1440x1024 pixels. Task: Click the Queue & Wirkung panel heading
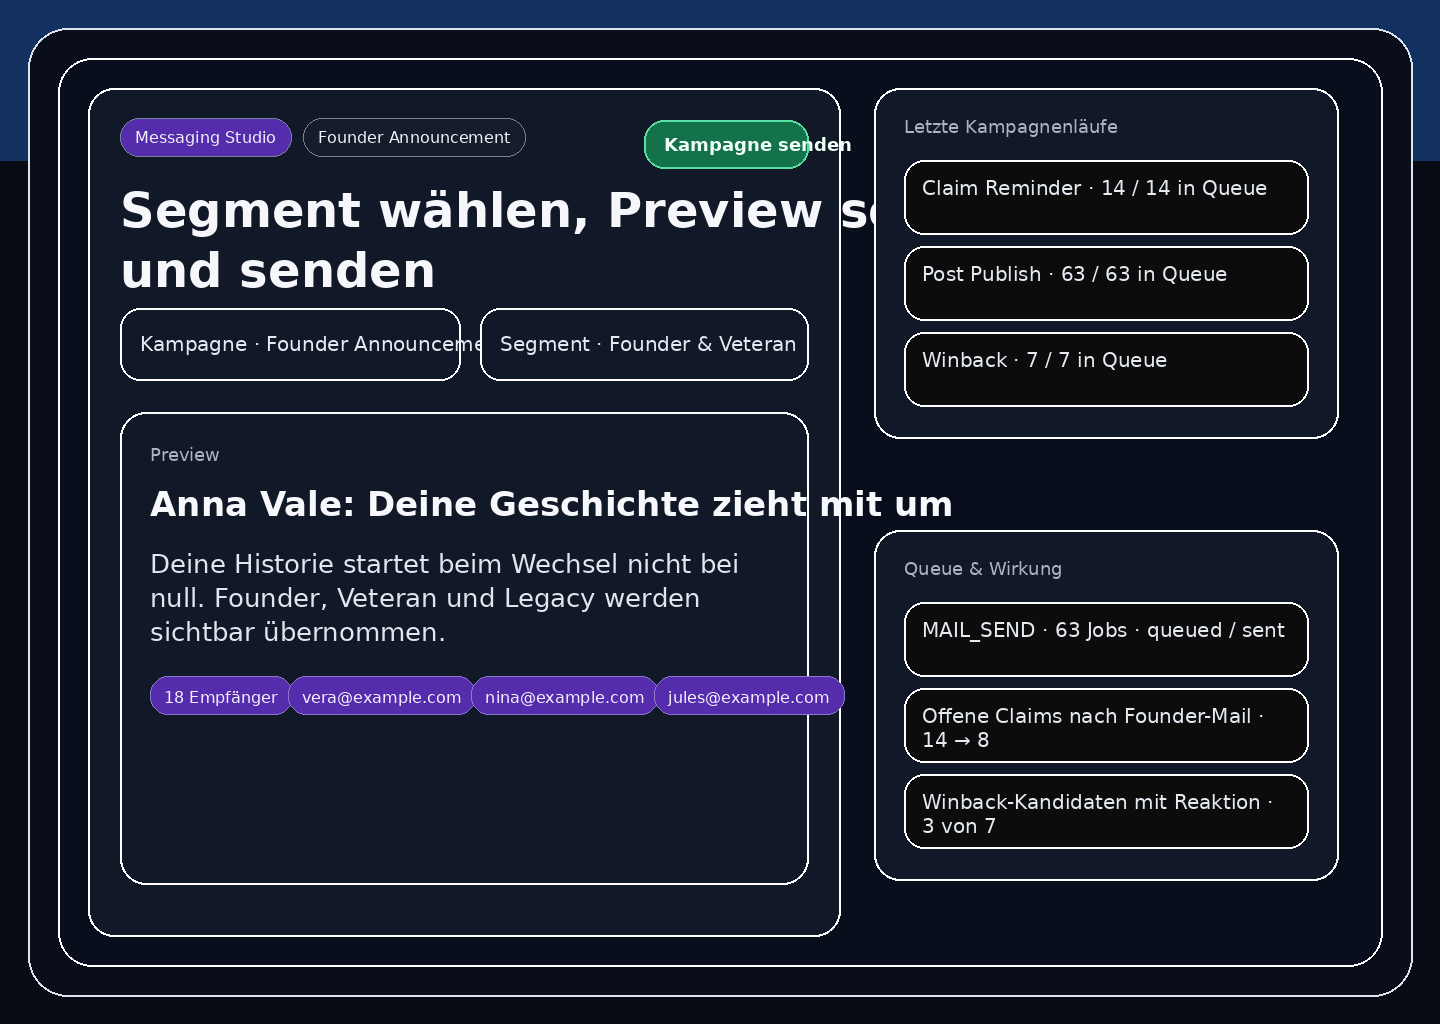(982, 569)
